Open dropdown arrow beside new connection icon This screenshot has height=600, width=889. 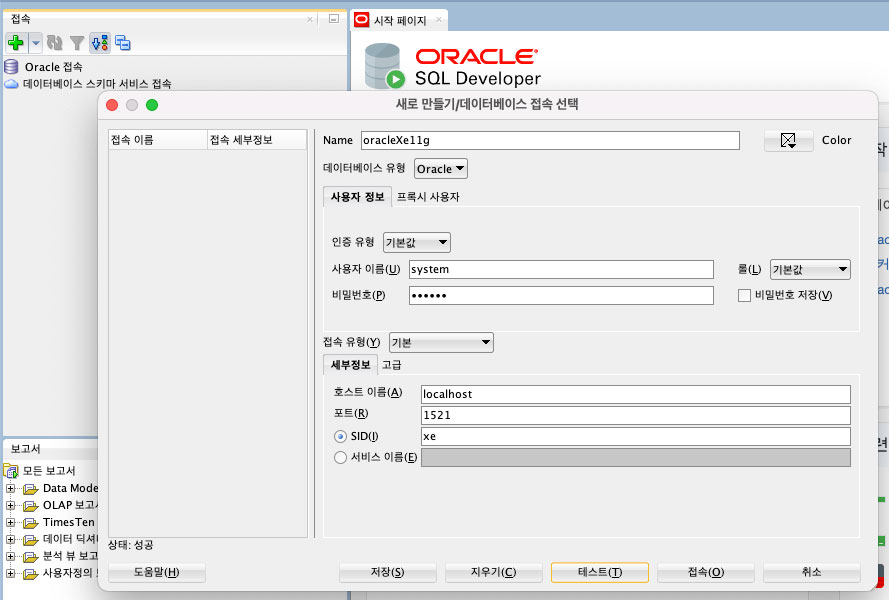pyautogui.click(x=35, y=43)
